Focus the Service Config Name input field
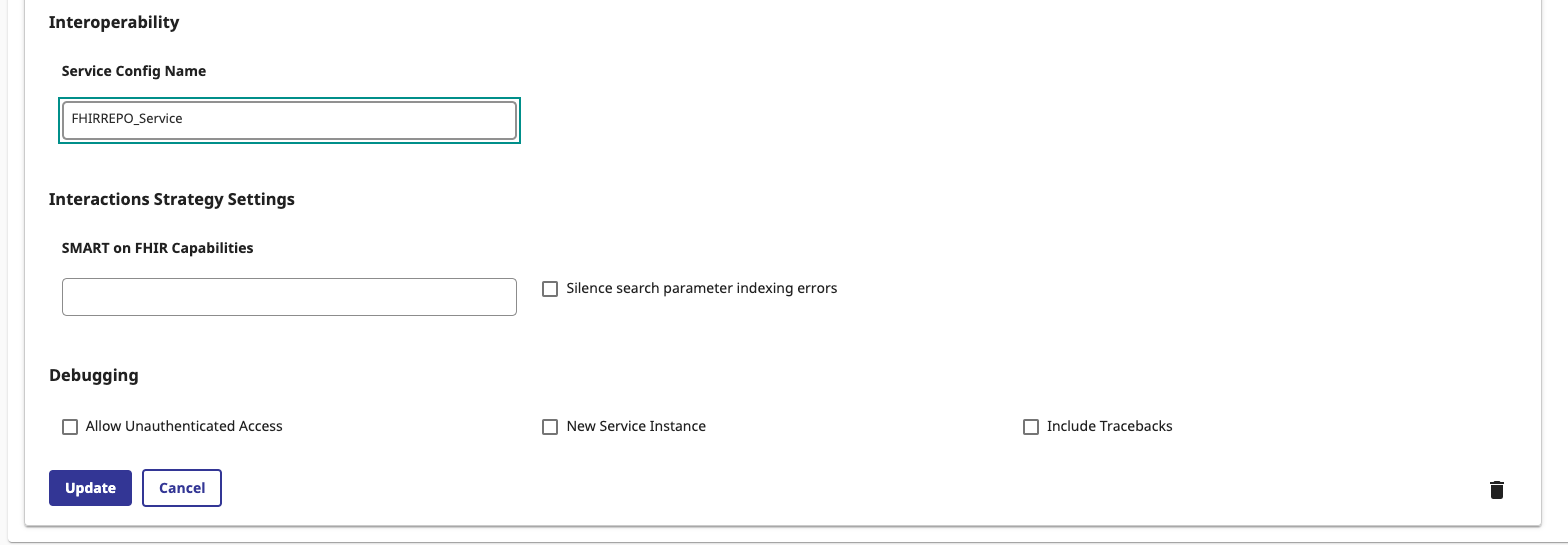1568x545 pixels. click(289, 120)
